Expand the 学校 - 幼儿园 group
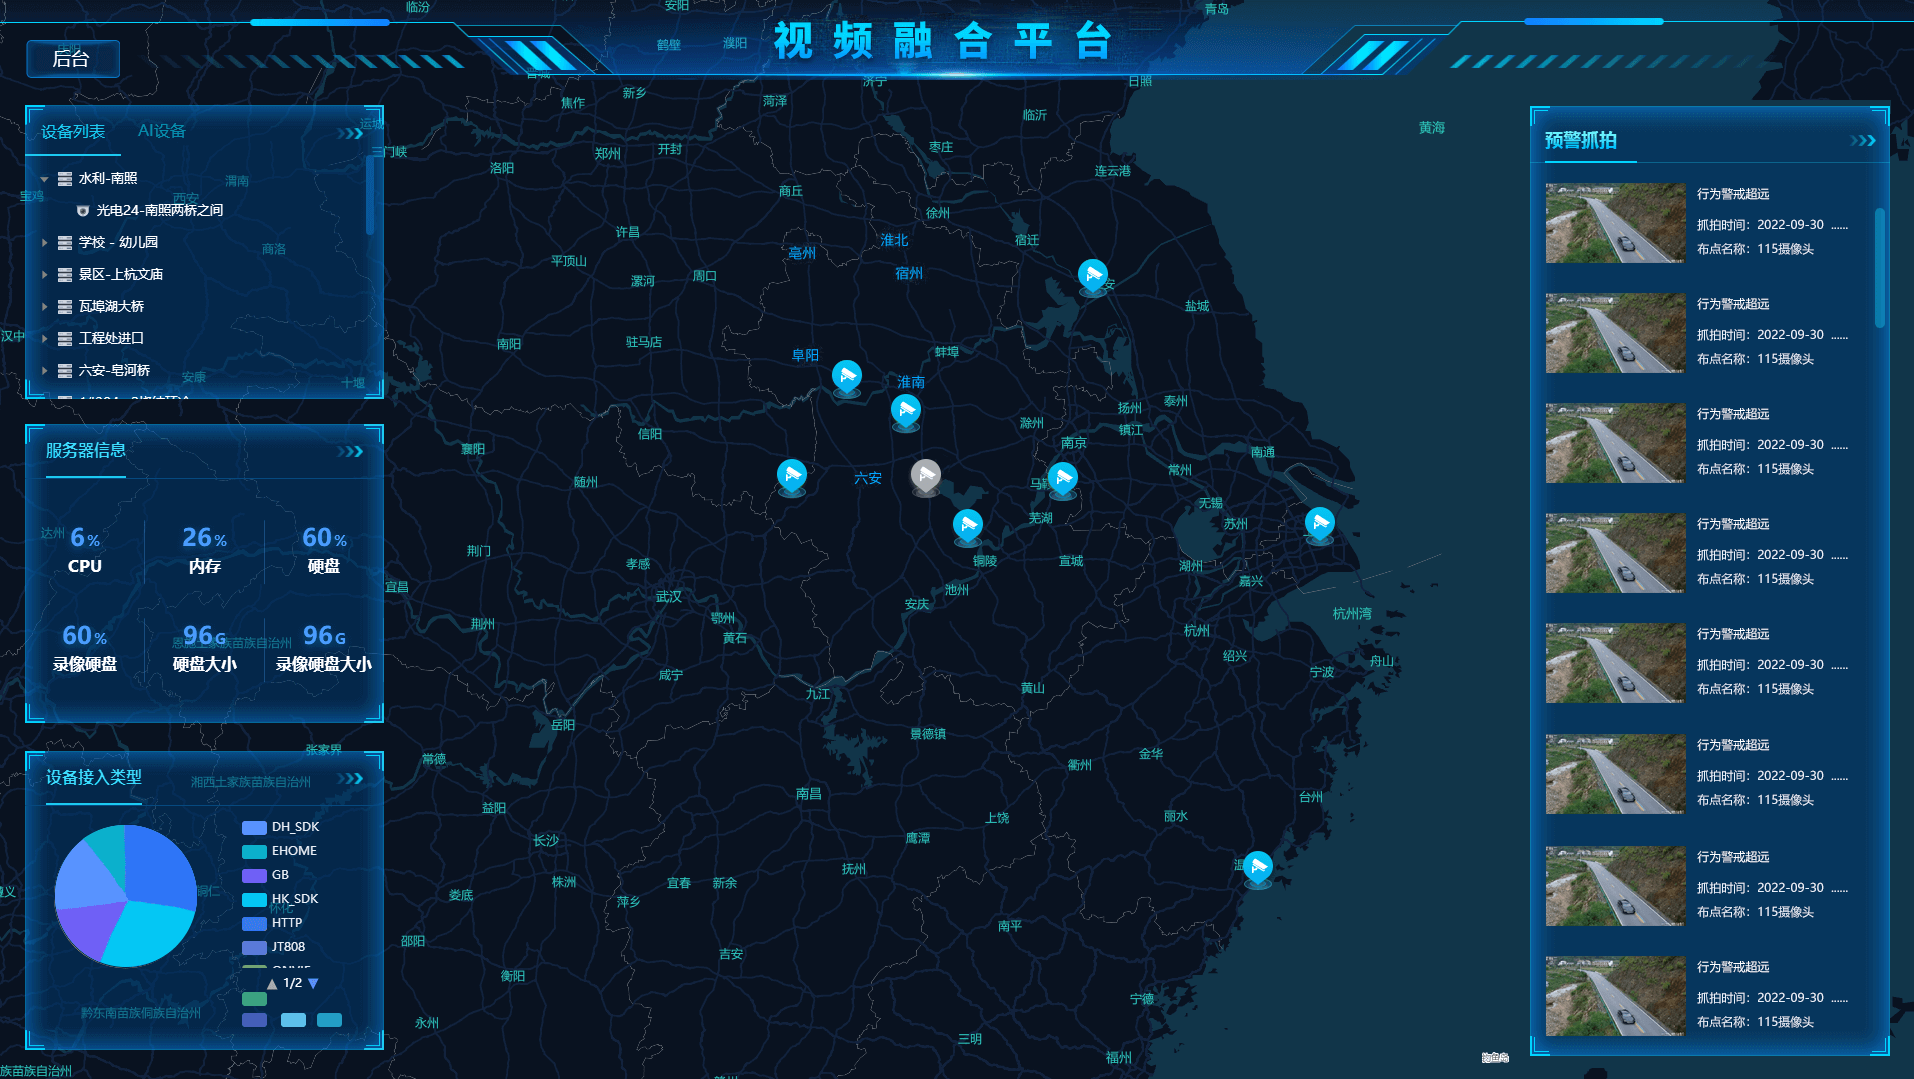 [44, 243]
